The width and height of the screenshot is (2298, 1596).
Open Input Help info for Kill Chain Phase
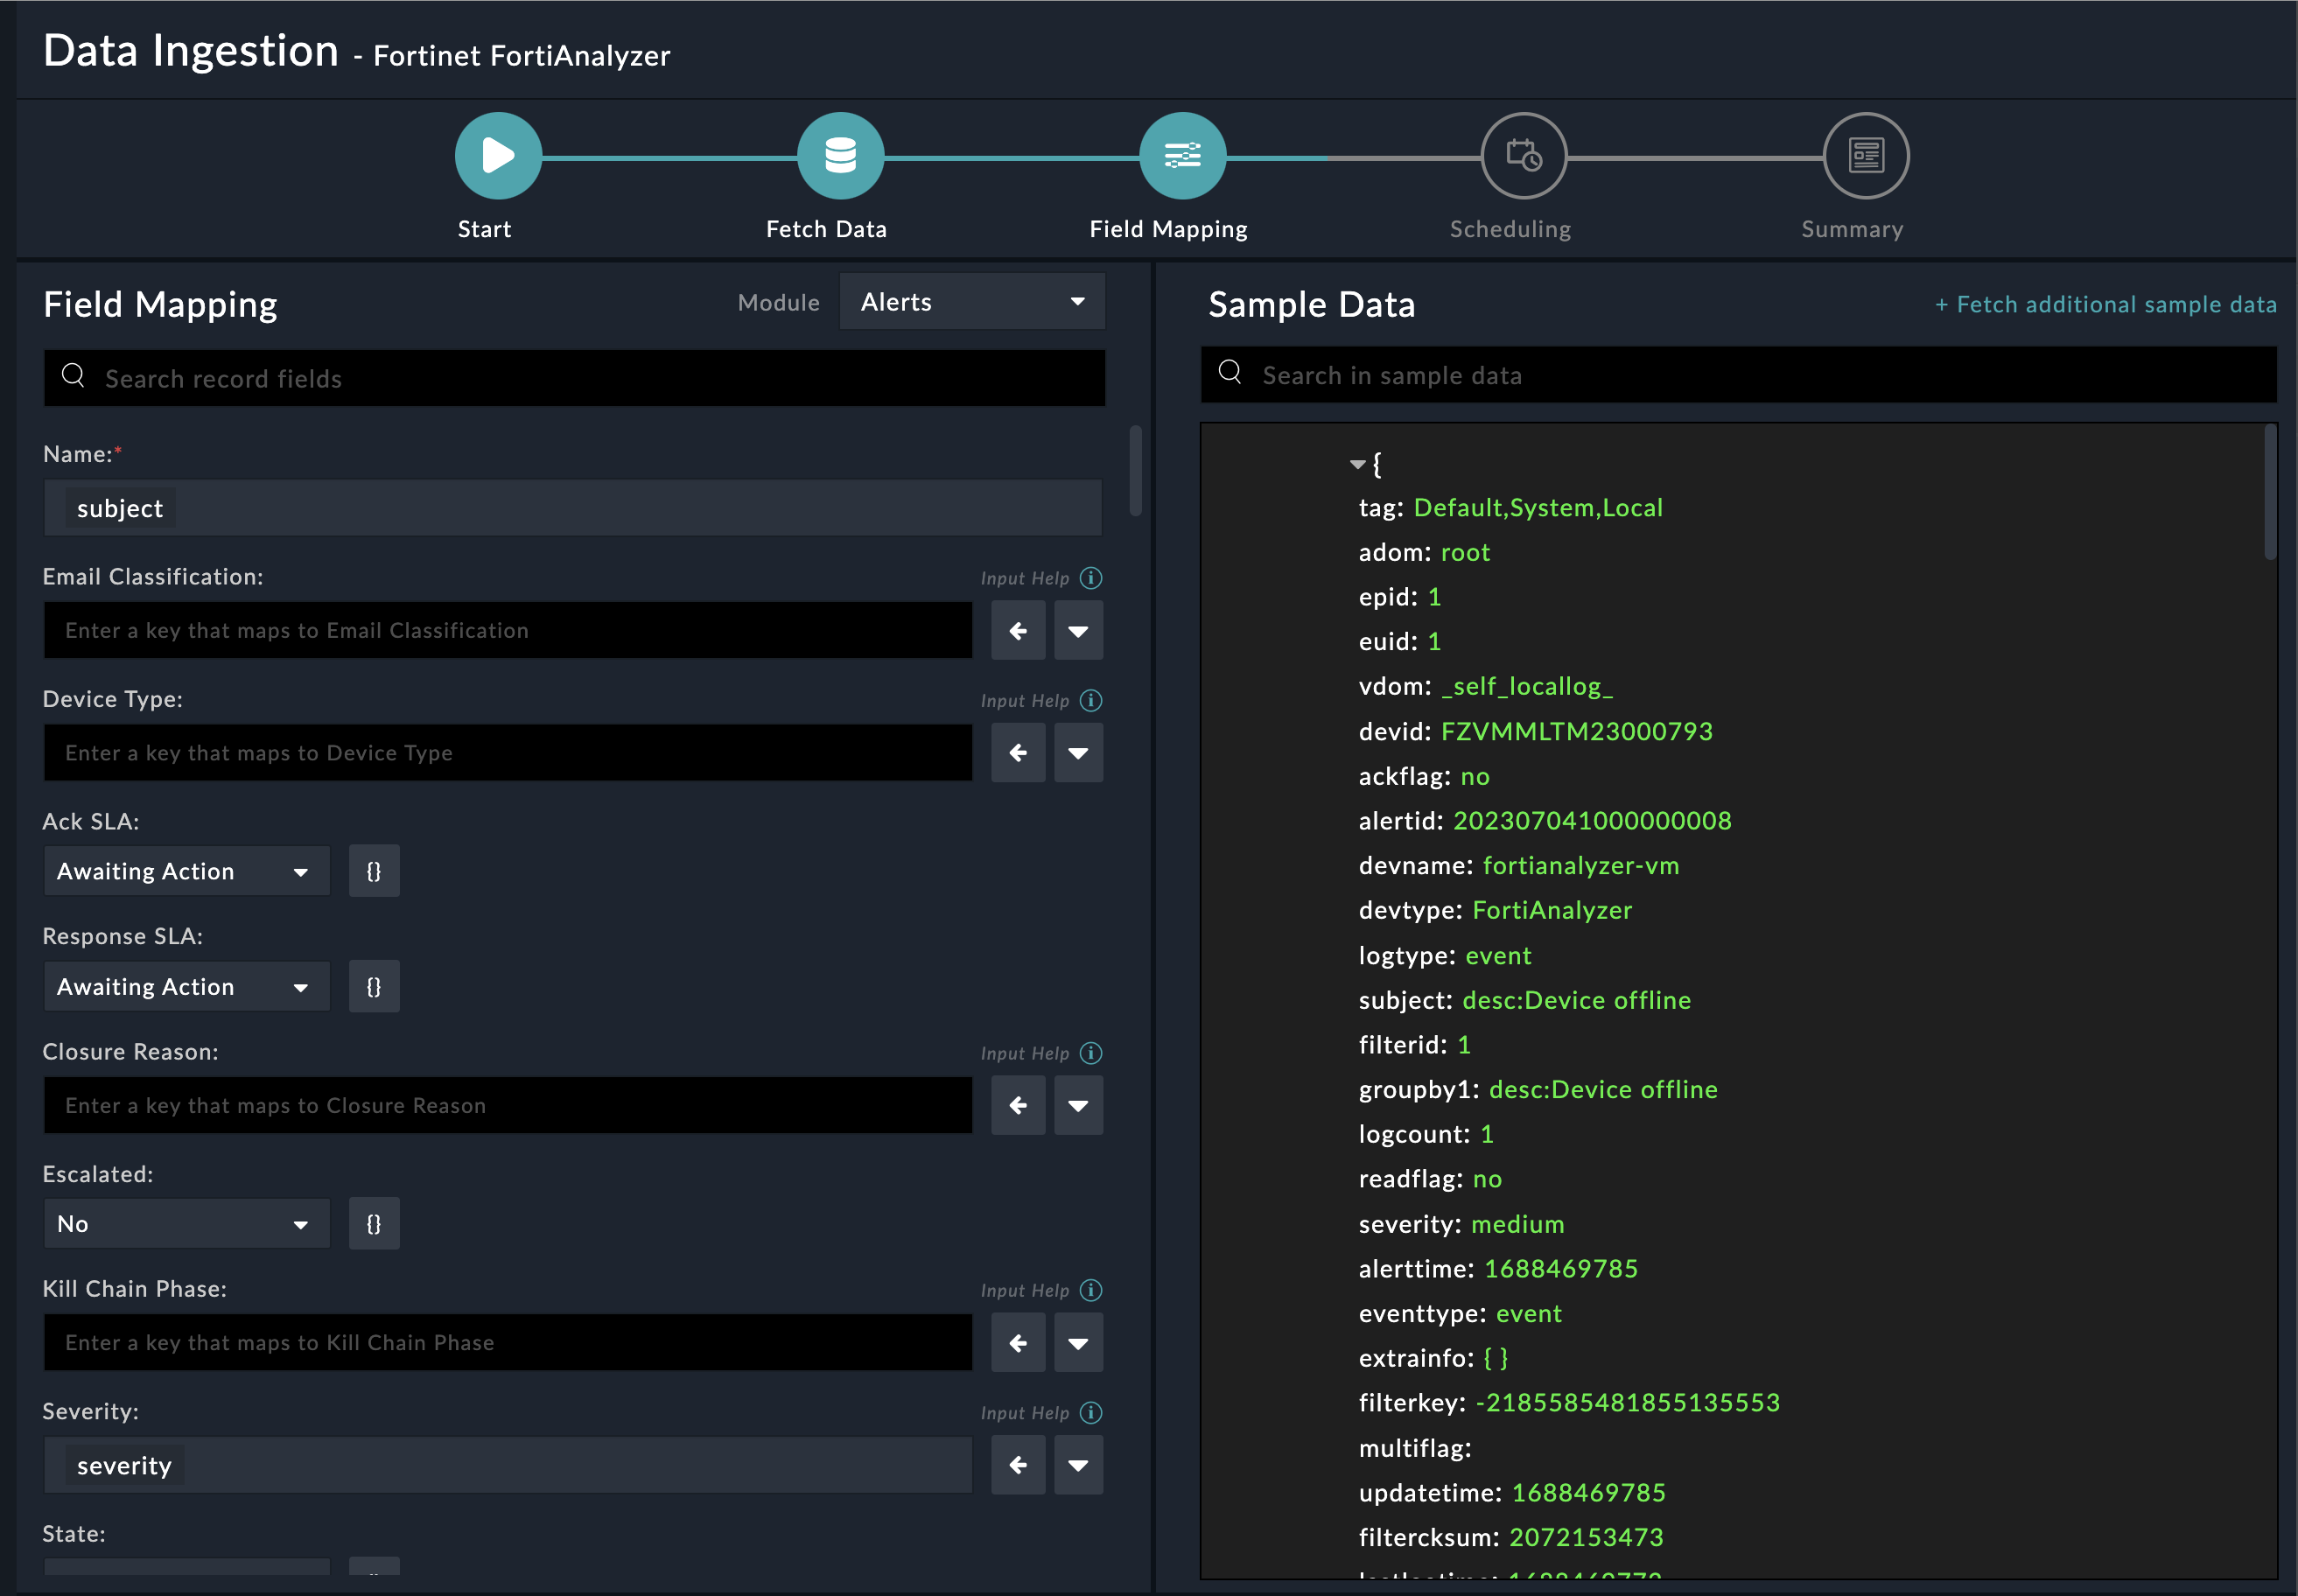pos(1091,1290)
